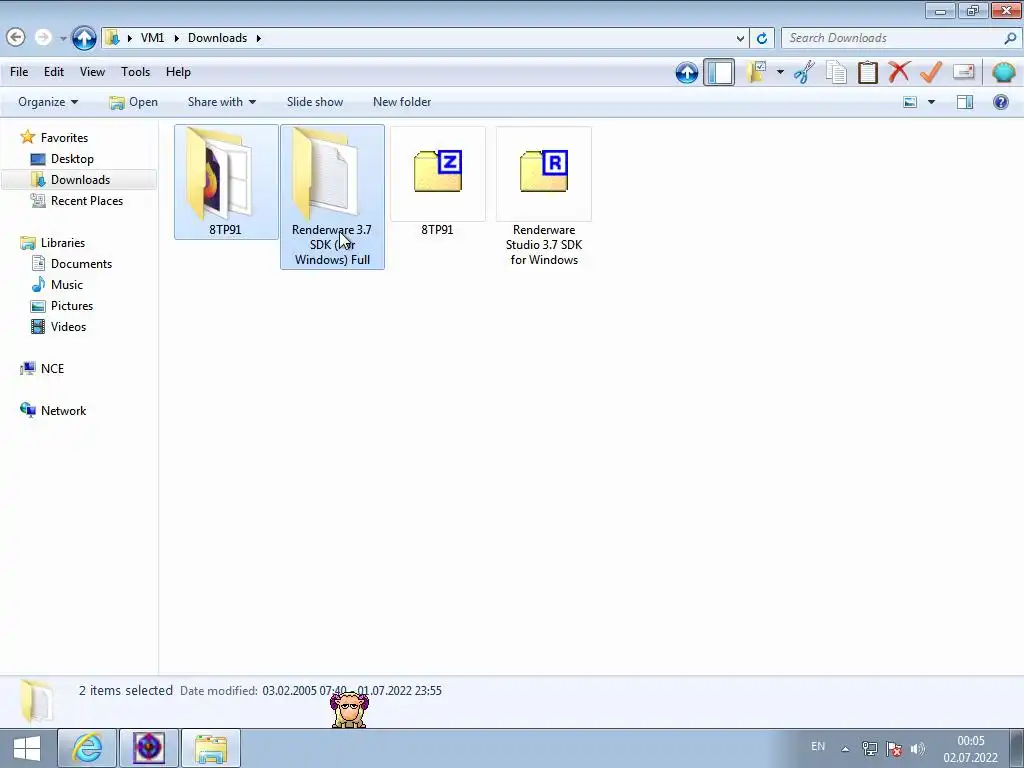Click the Up button beside the address bar
This screenshot has width=1024, height=768.
(84, 38)
